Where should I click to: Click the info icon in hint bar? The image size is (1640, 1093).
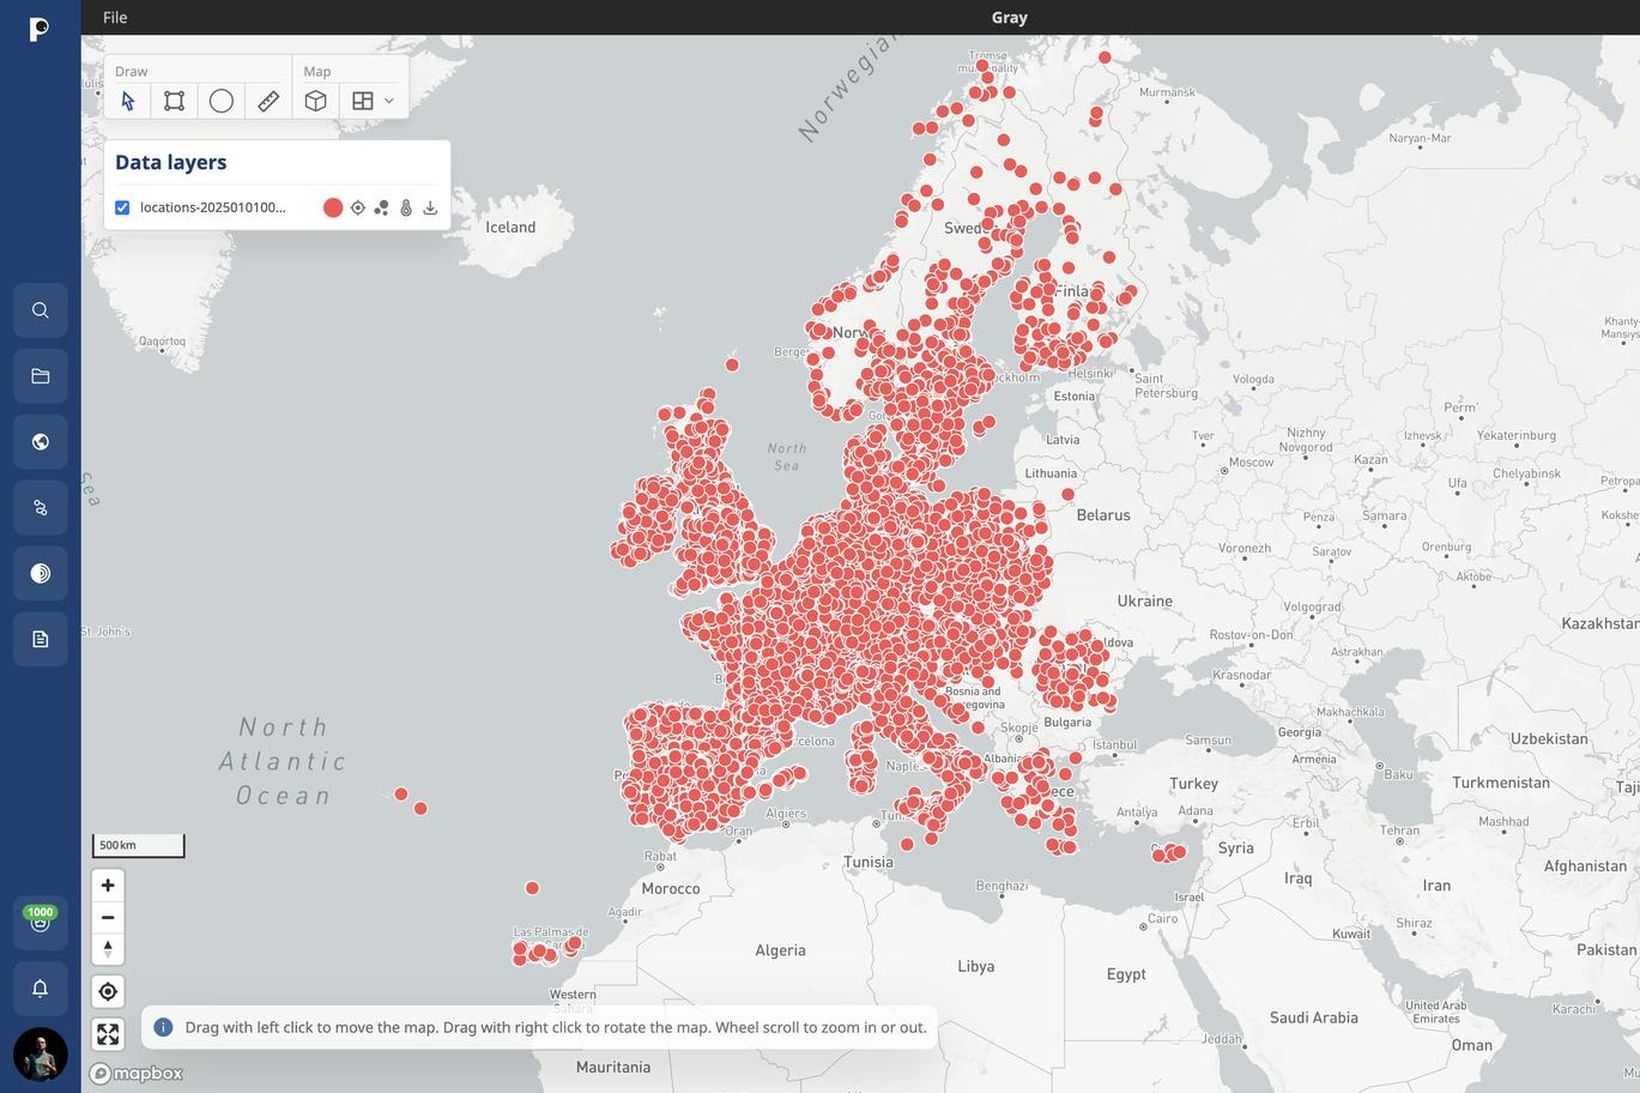point(163,1027)
